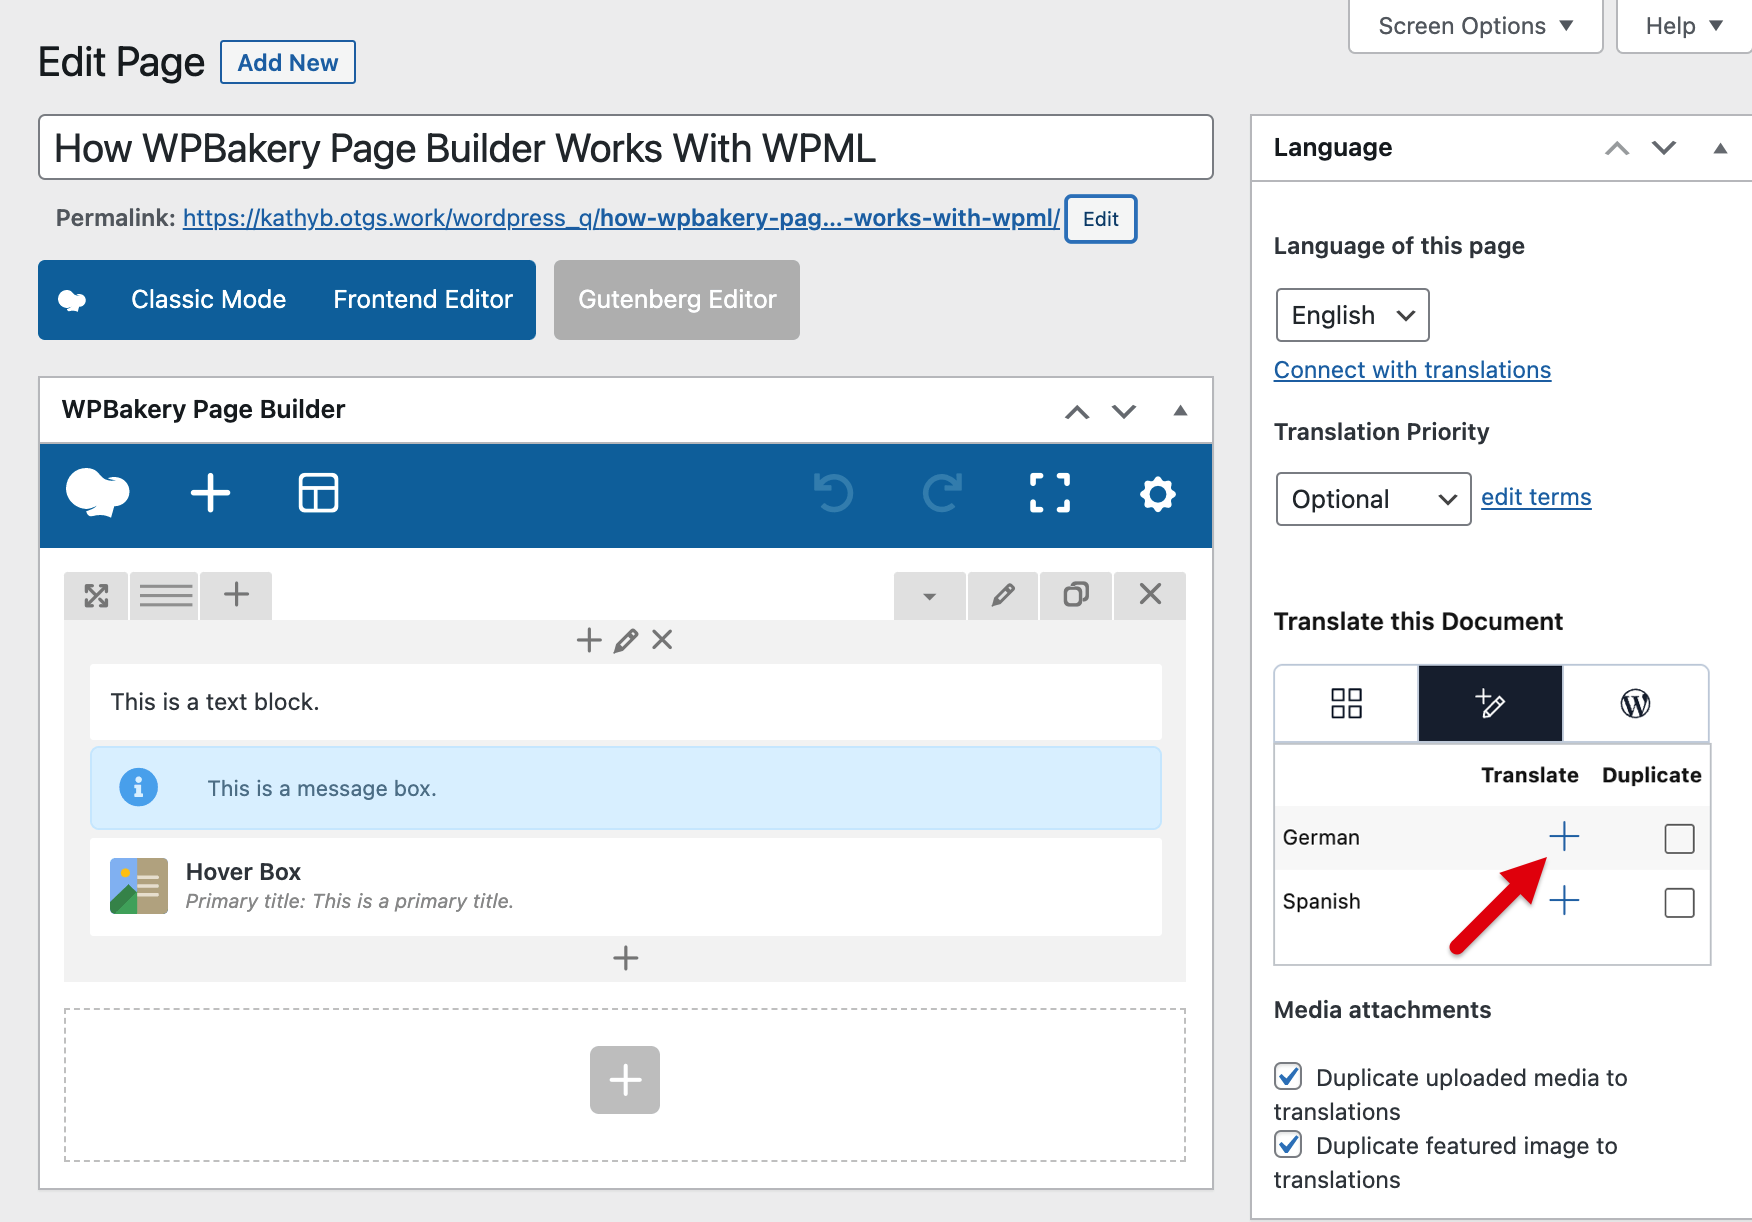Switch to Classic Mode
Screen dimensions: 1752x1222
(x=208, y=300)
